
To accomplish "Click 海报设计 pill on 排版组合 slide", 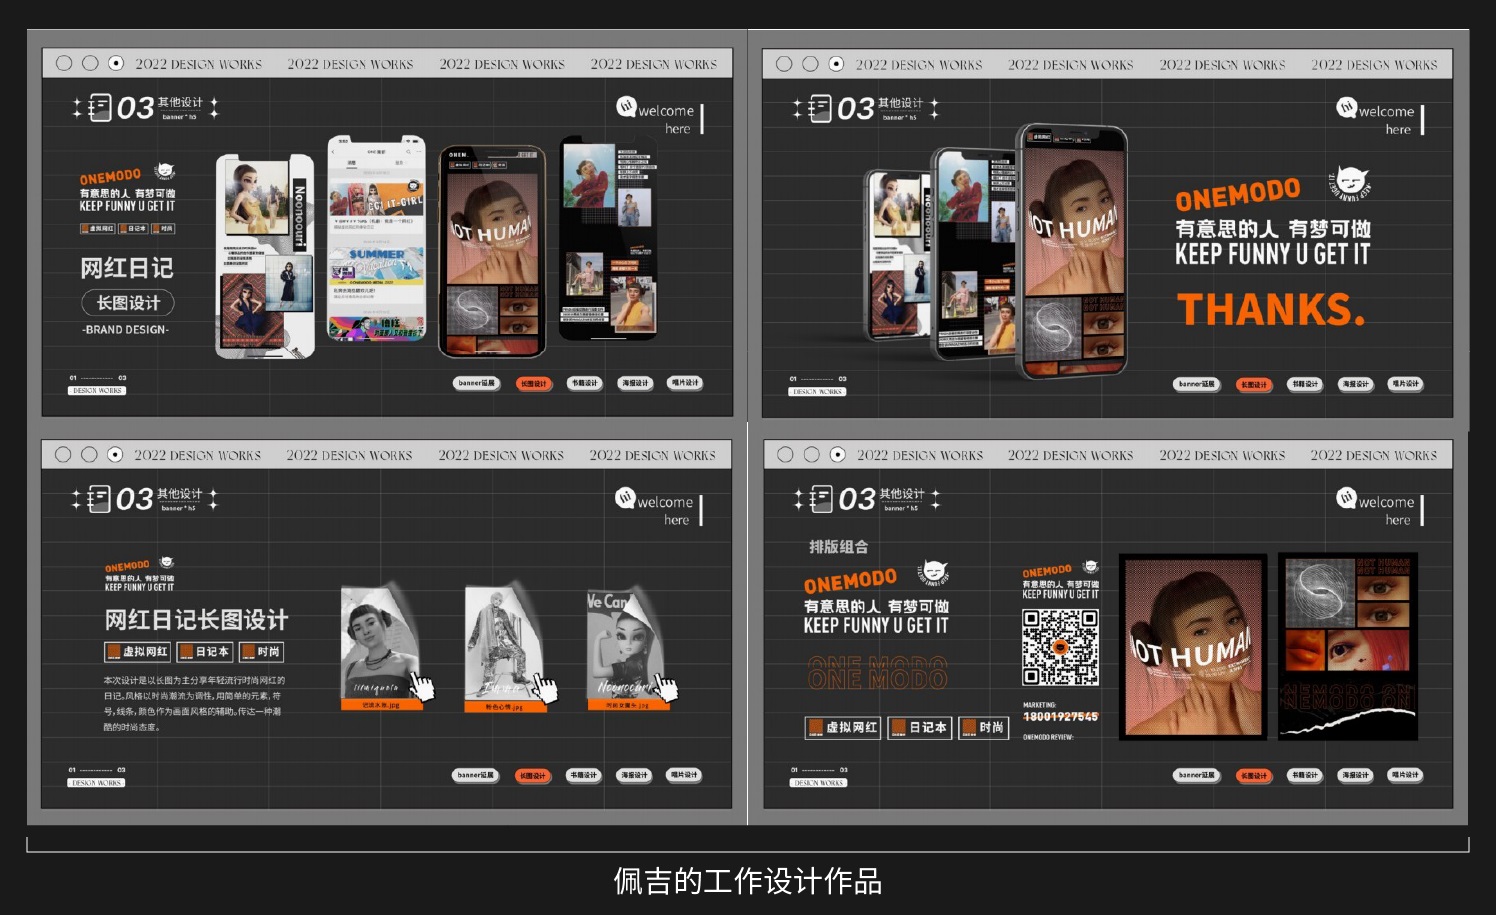I will pyautogui.click(x=1355, y=775).
